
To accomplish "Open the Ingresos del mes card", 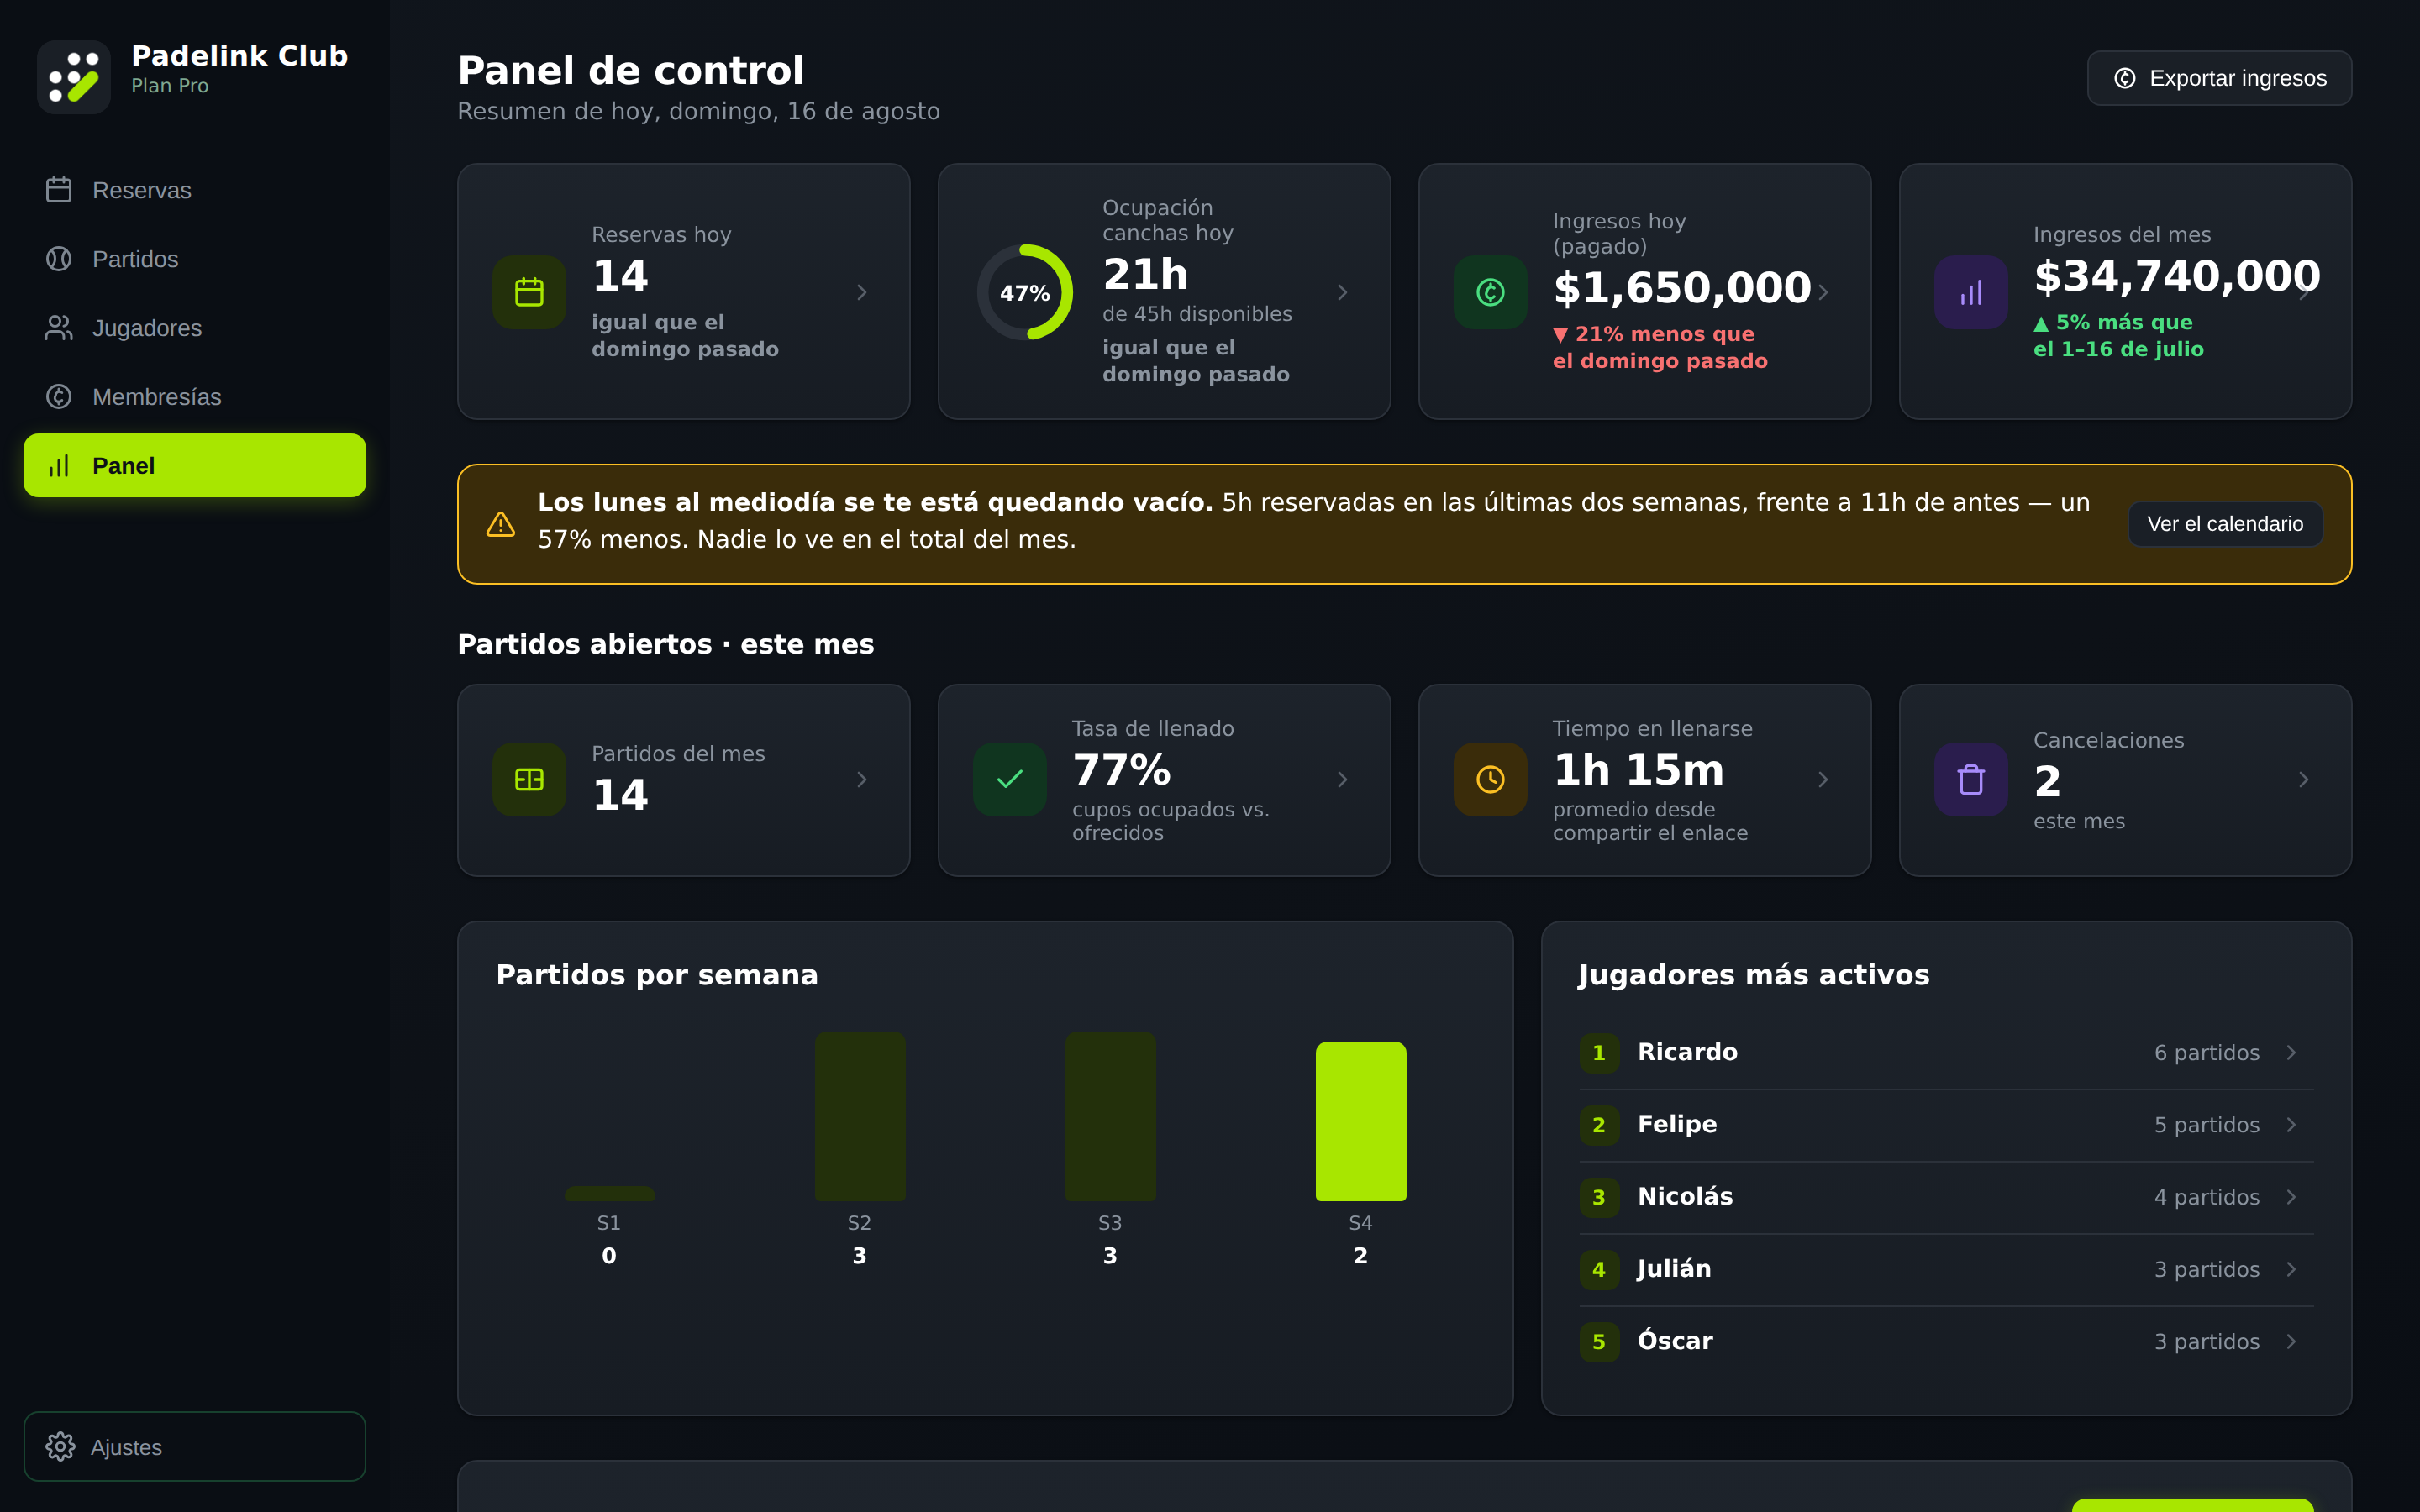I will (2125, 292).
